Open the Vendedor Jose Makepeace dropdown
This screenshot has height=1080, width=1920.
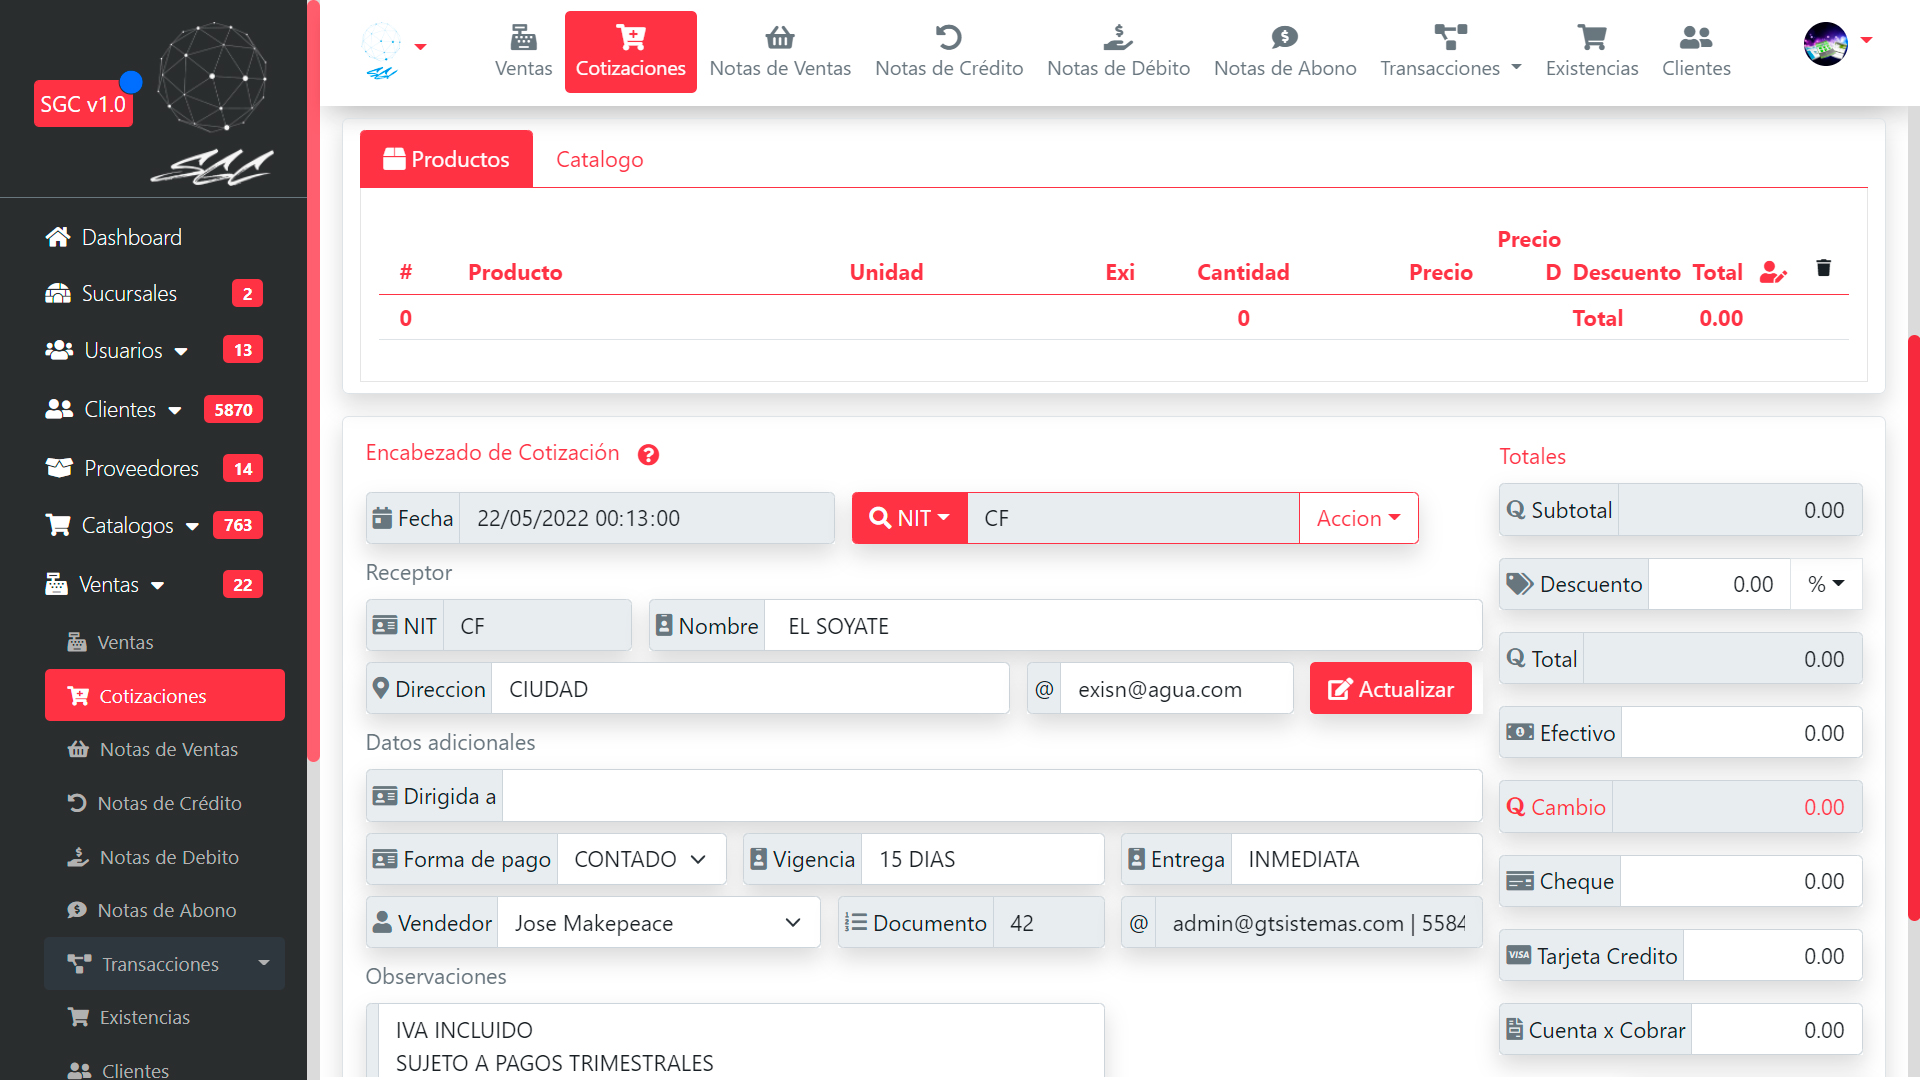(658, 923)
